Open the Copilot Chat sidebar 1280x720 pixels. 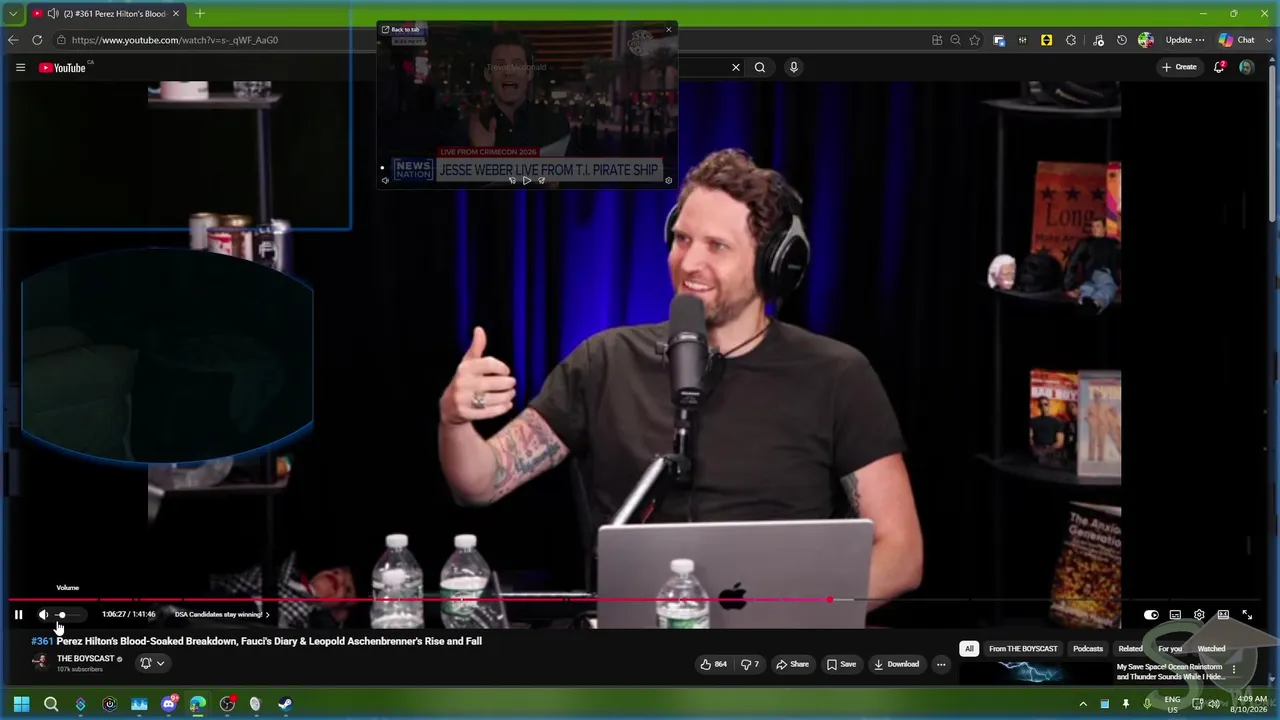1237,40
